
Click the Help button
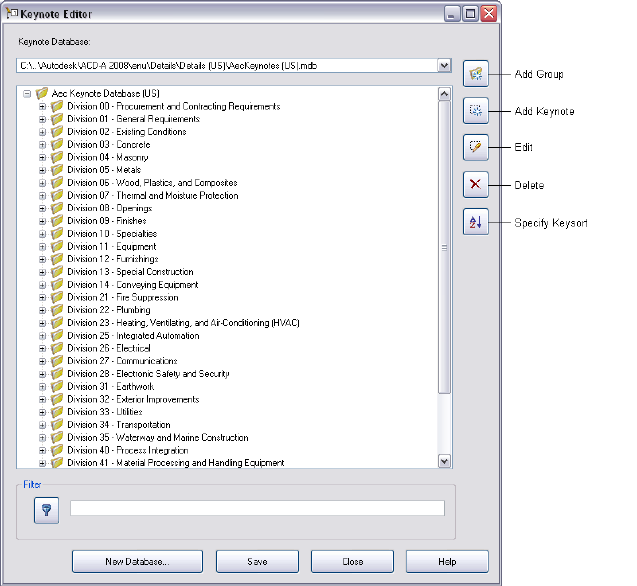point(447,562)
